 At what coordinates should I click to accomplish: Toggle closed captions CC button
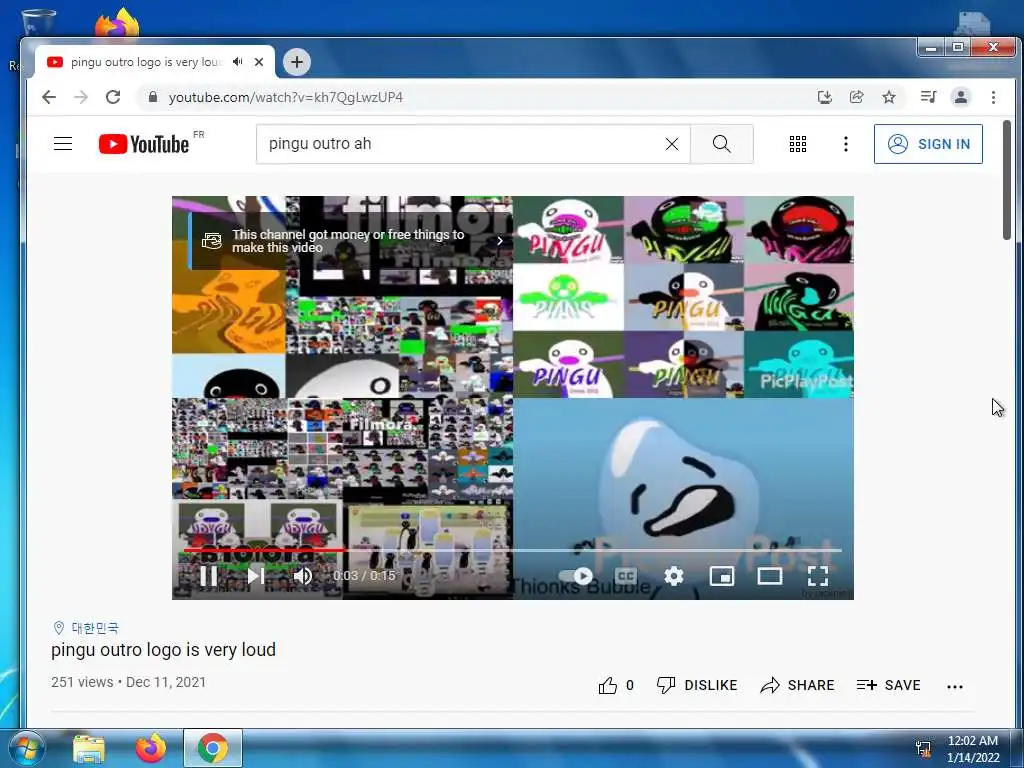click(x=626, y=576)
